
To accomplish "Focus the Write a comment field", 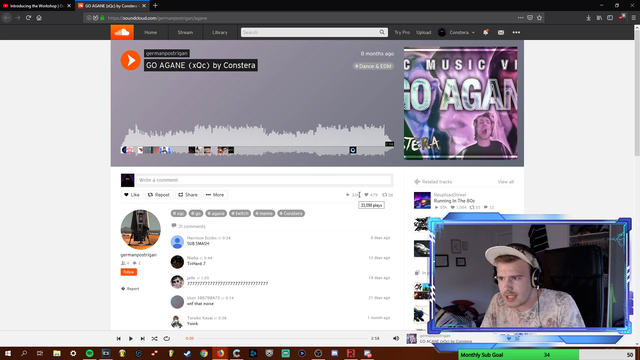I will pyautogui.click(x=264, y=180).
